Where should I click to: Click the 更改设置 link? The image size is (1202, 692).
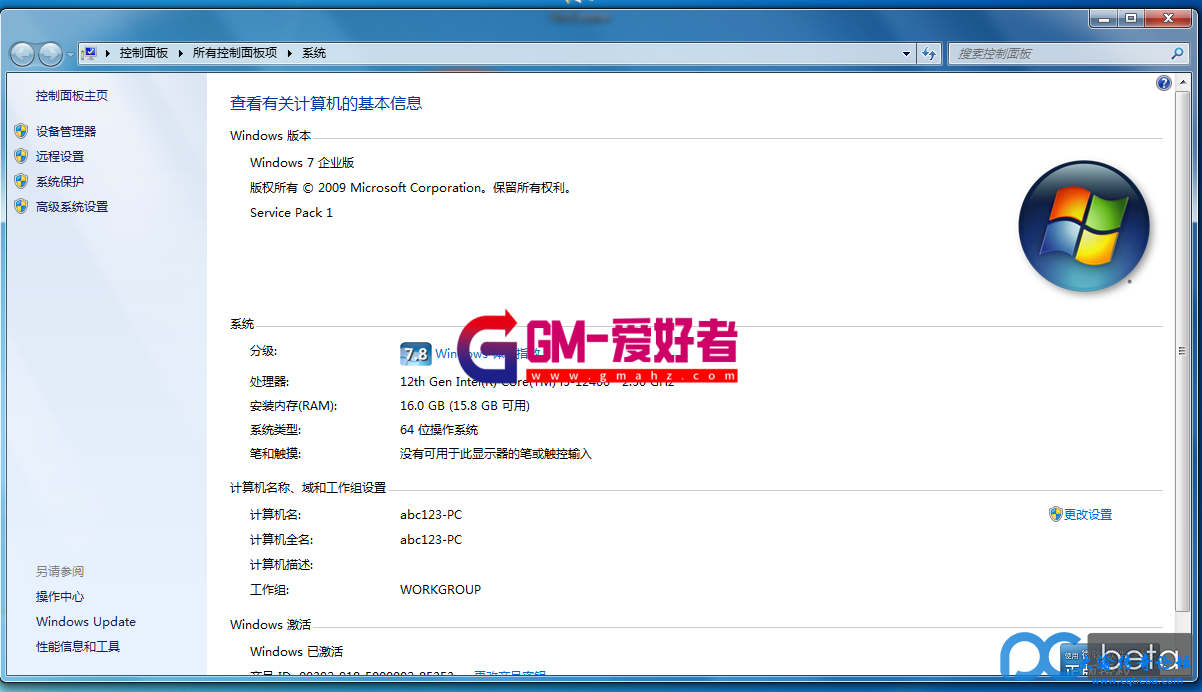1088,514
